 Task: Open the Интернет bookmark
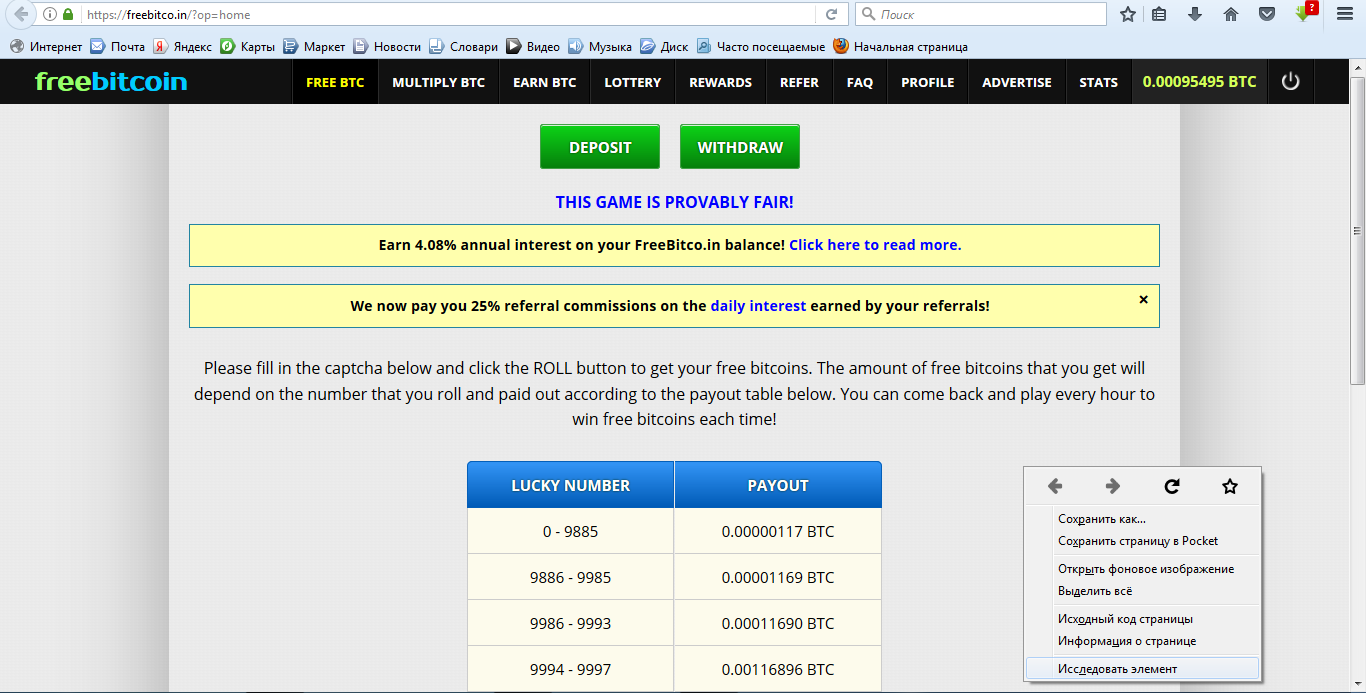point(46,46)
